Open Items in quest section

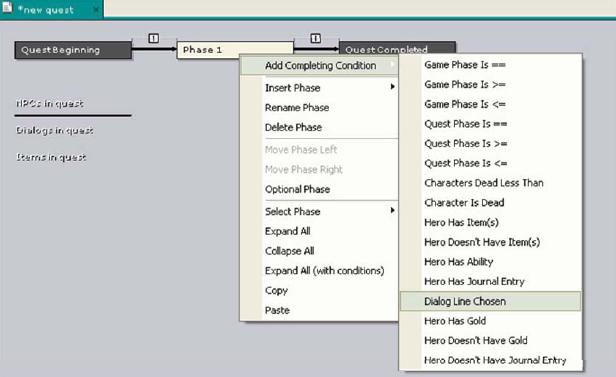(51, 157)
